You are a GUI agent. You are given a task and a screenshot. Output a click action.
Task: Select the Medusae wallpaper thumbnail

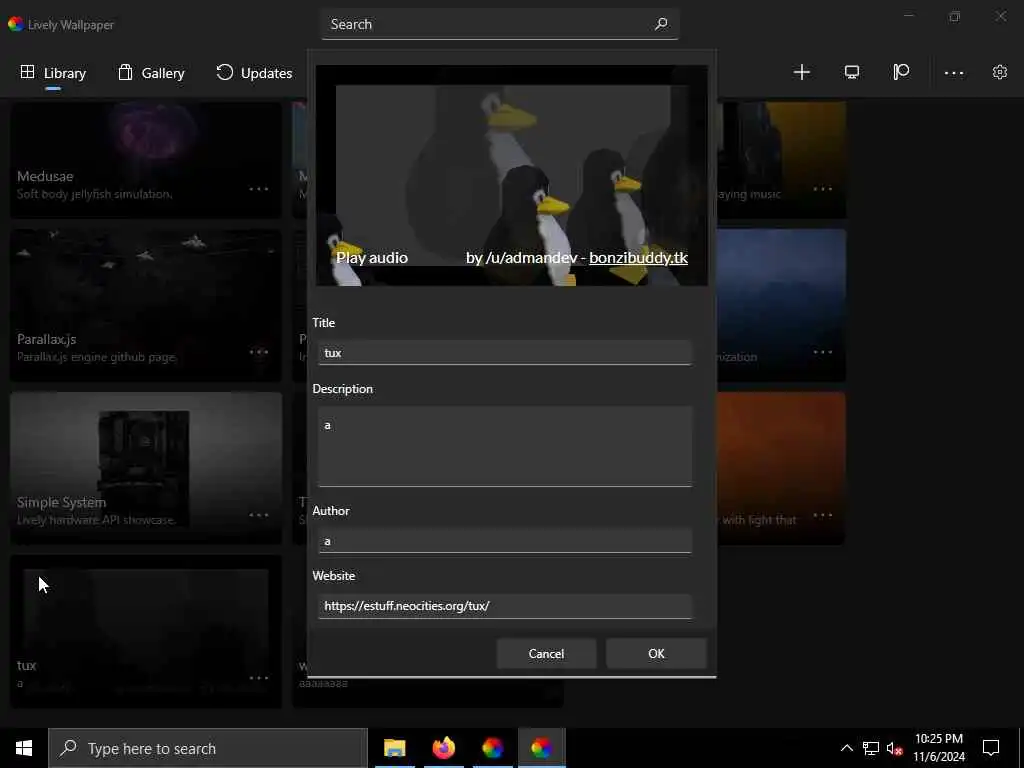click(146, 159)
